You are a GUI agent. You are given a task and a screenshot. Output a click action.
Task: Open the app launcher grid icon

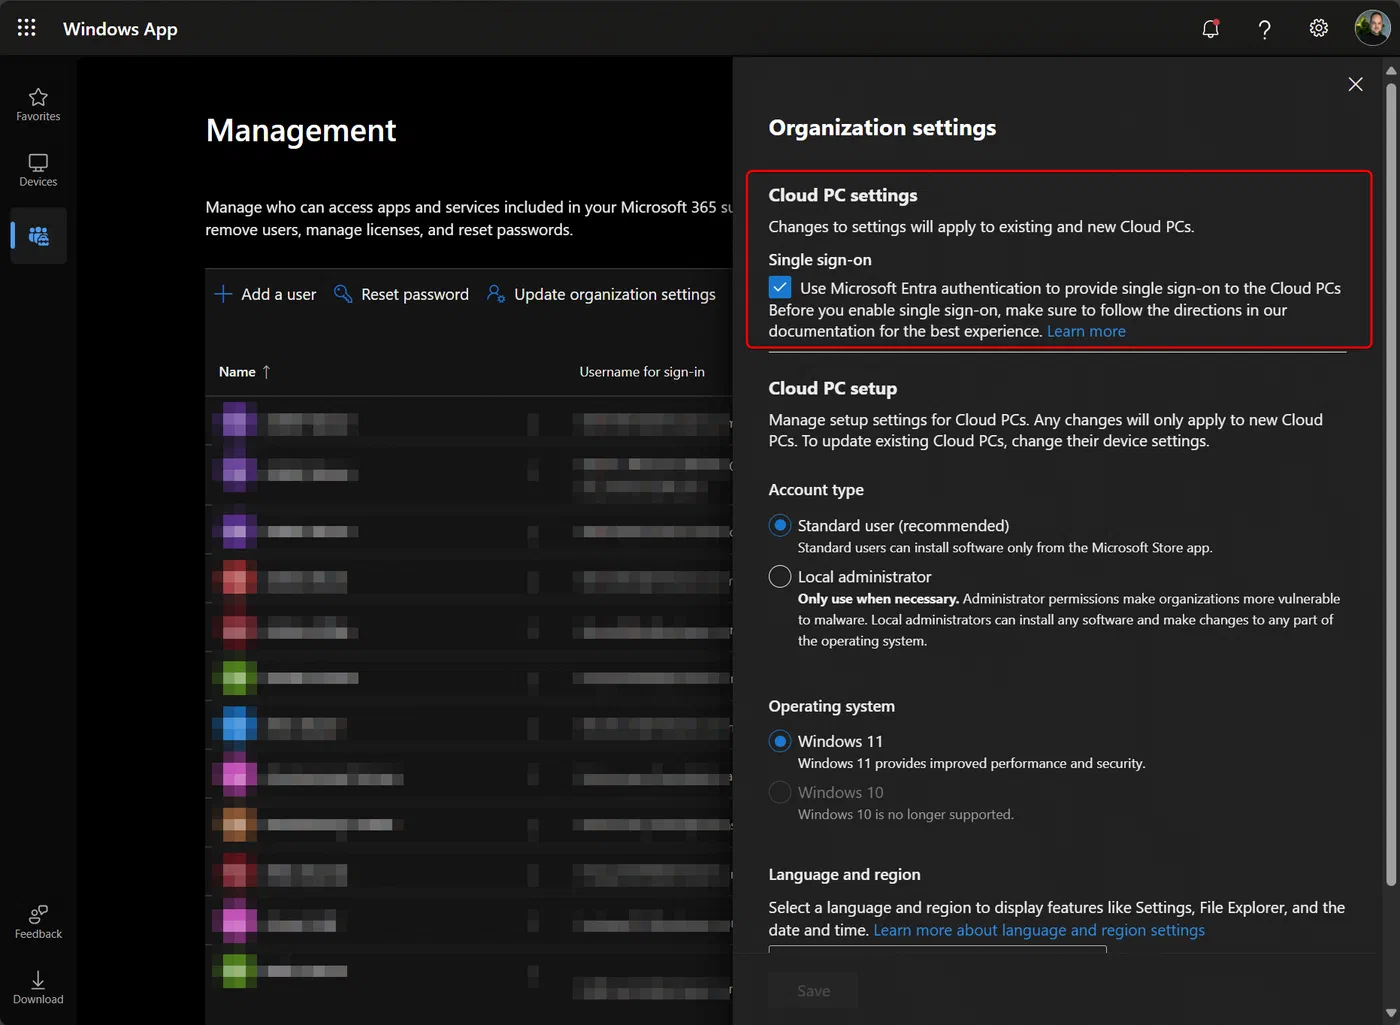tap(27, 28)
